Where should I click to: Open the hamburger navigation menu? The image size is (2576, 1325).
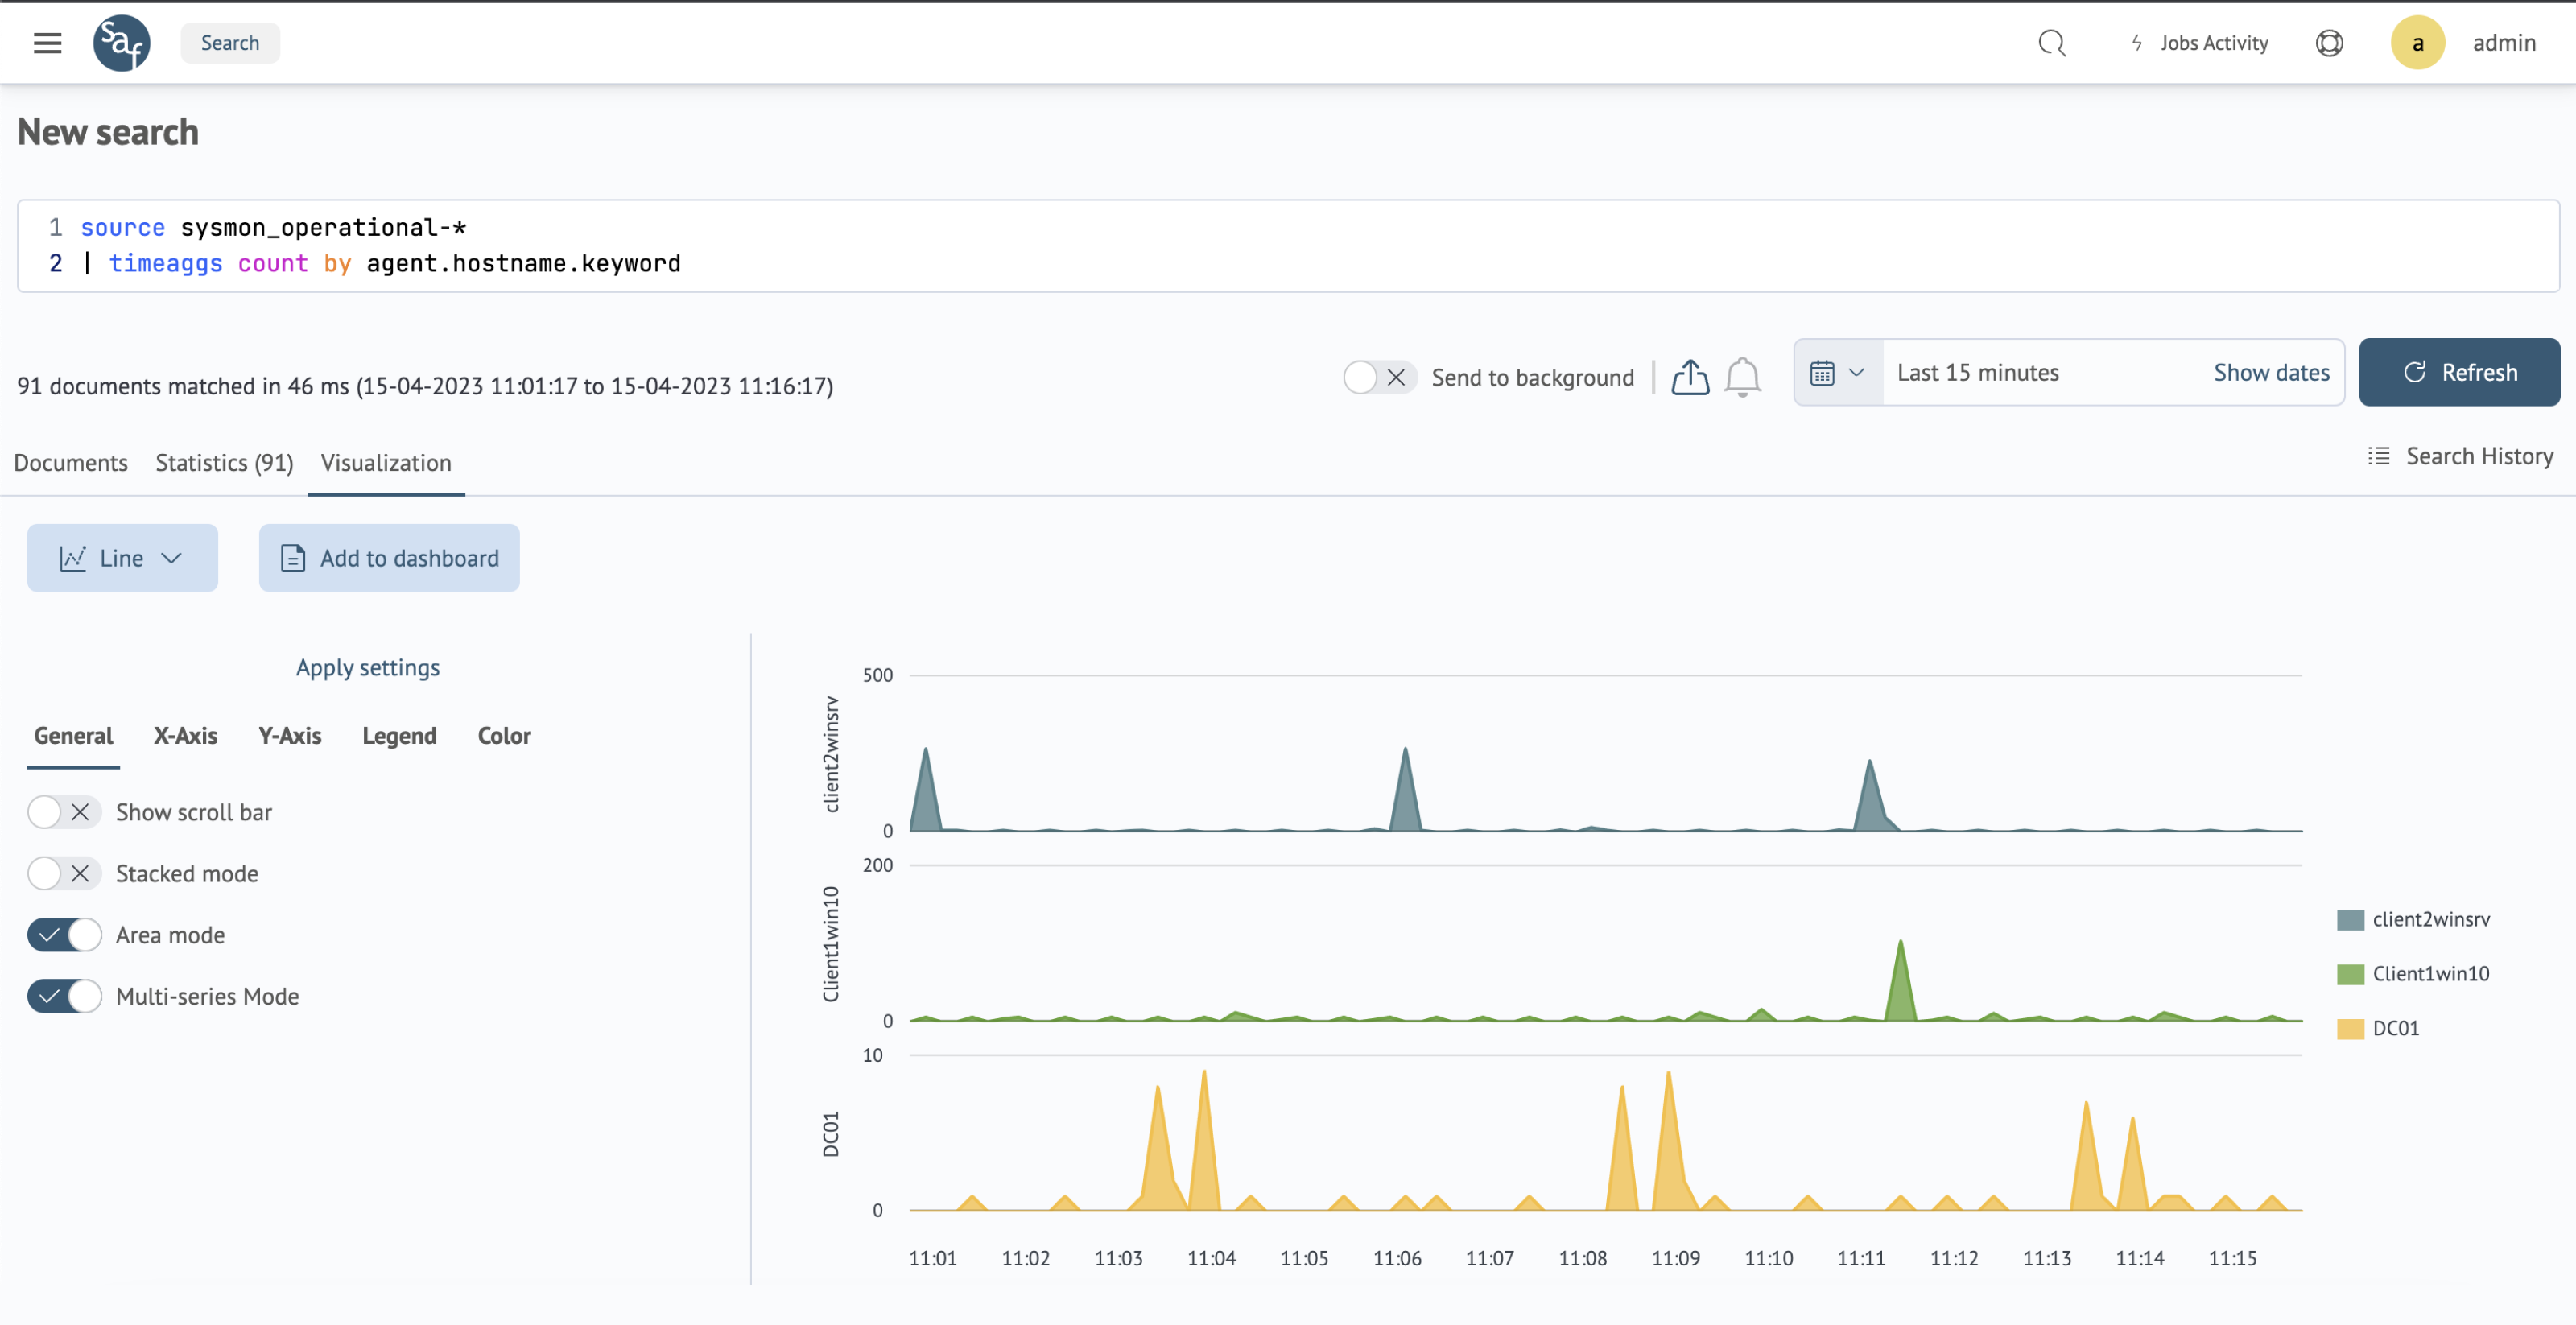pyautogui.click(x=47, y=43)
